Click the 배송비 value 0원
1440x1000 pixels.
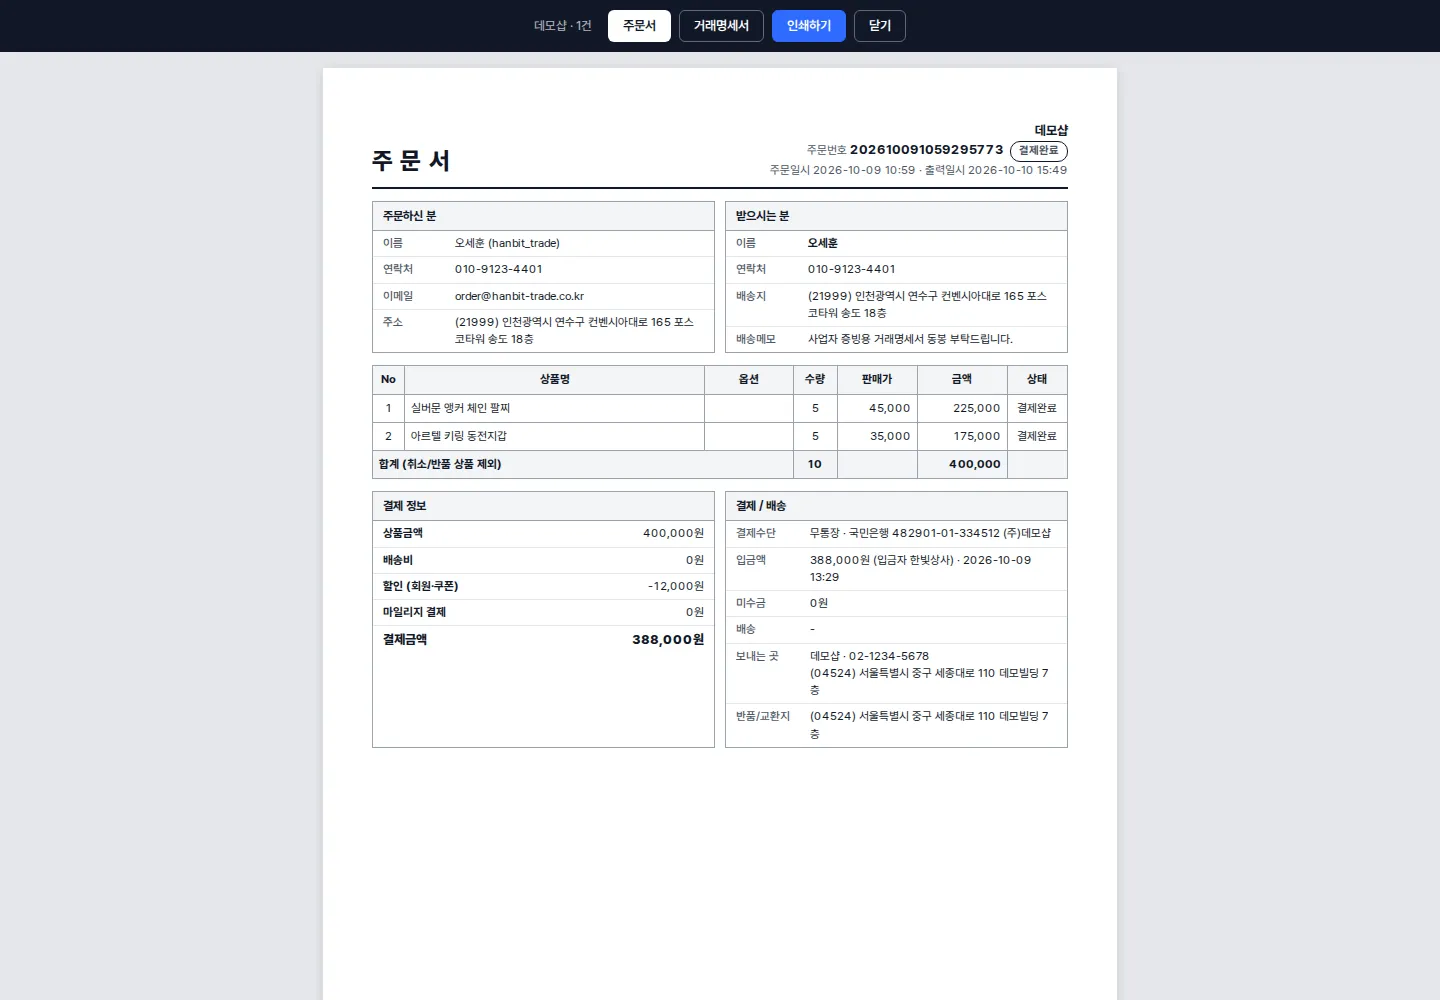tap(695, 560)
